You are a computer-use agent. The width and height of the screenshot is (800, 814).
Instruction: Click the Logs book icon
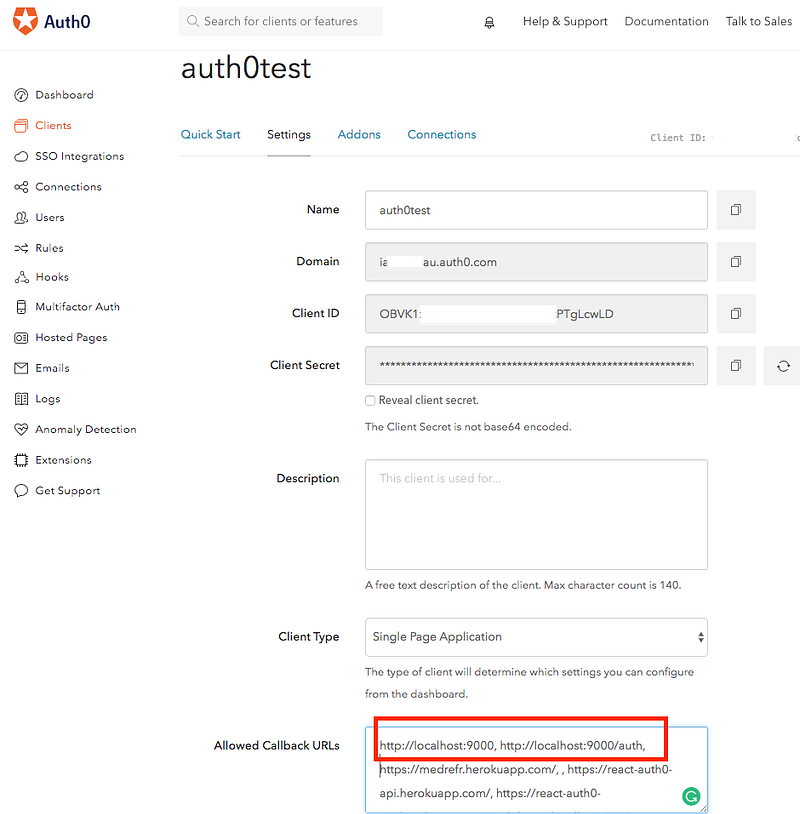click(21, 399)
